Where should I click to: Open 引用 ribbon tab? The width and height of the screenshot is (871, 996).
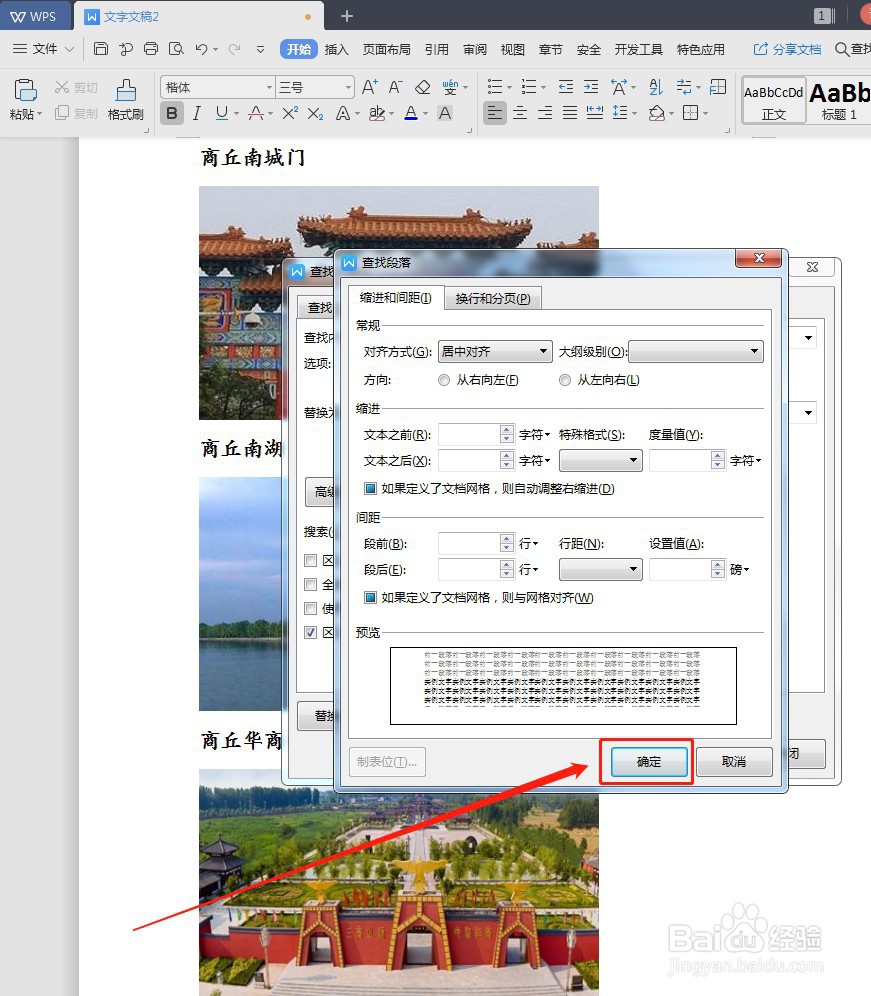pos(436,50)
